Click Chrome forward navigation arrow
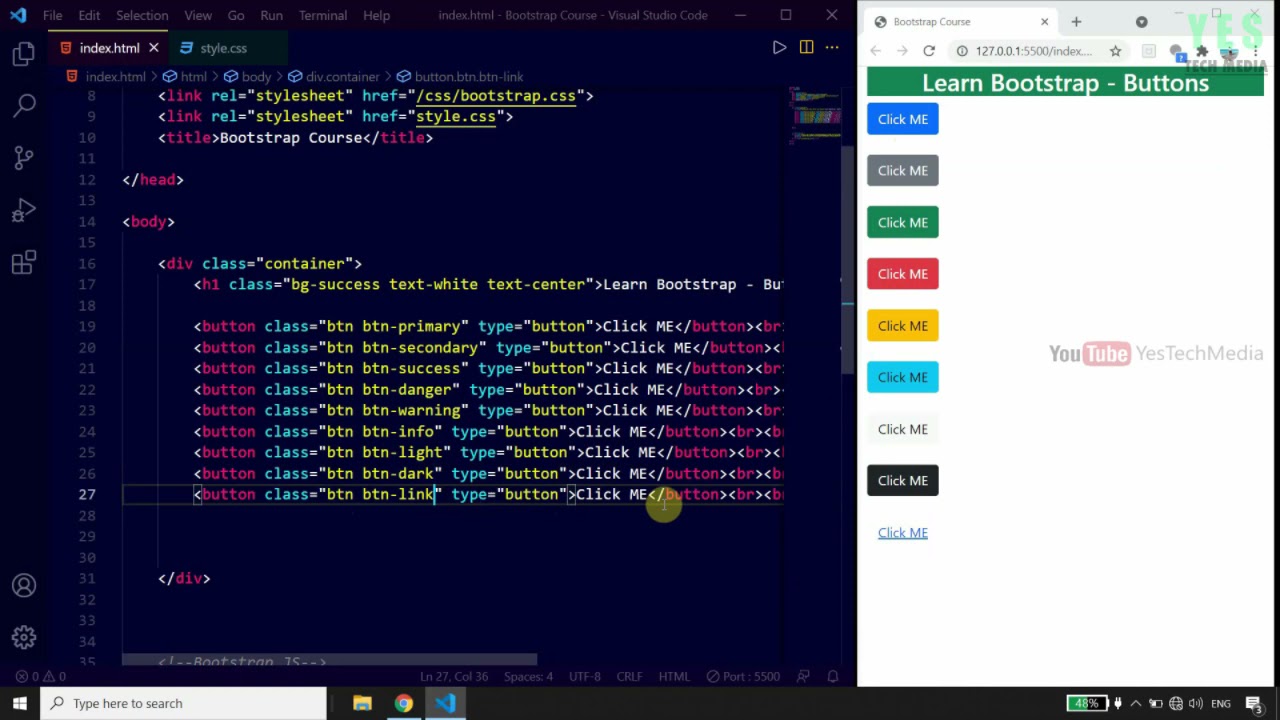 pyautogui.click(x=902, y=51)
